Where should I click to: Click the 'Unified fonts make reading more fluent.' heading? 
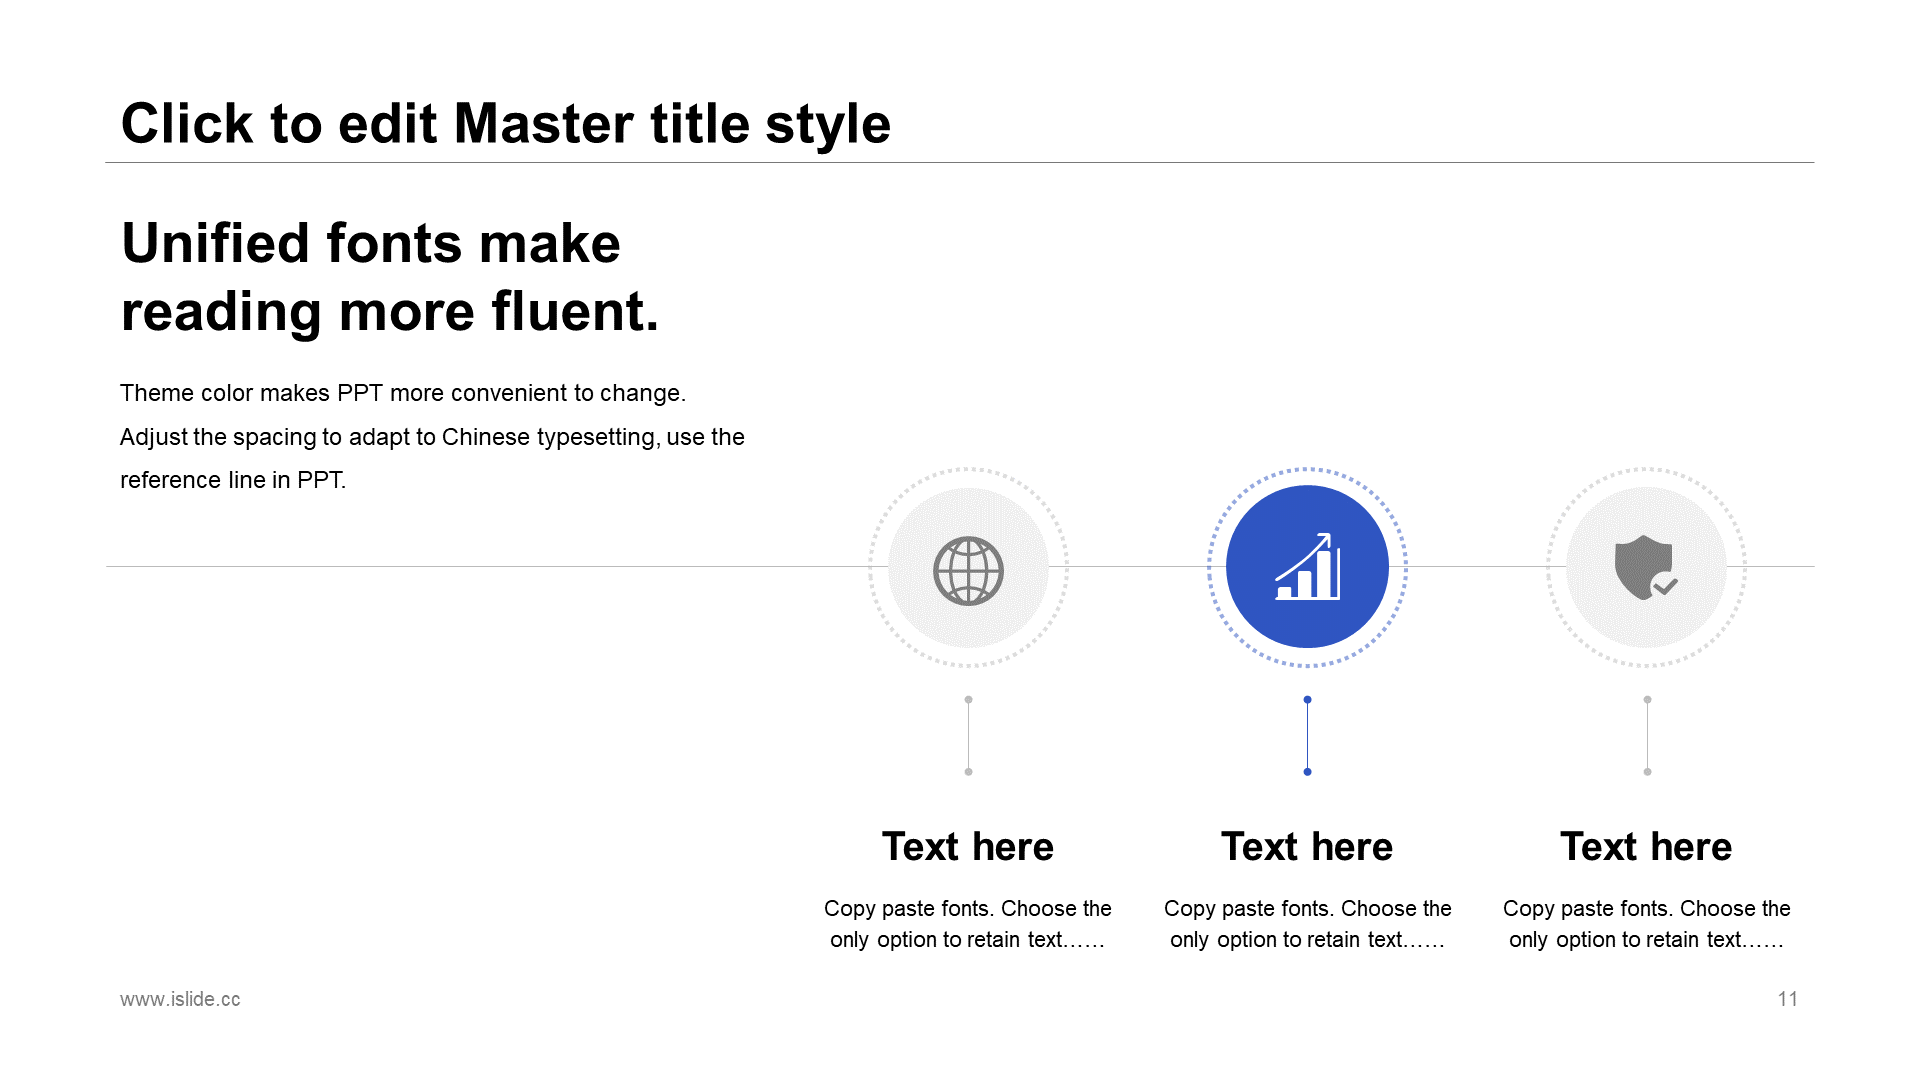390,277
